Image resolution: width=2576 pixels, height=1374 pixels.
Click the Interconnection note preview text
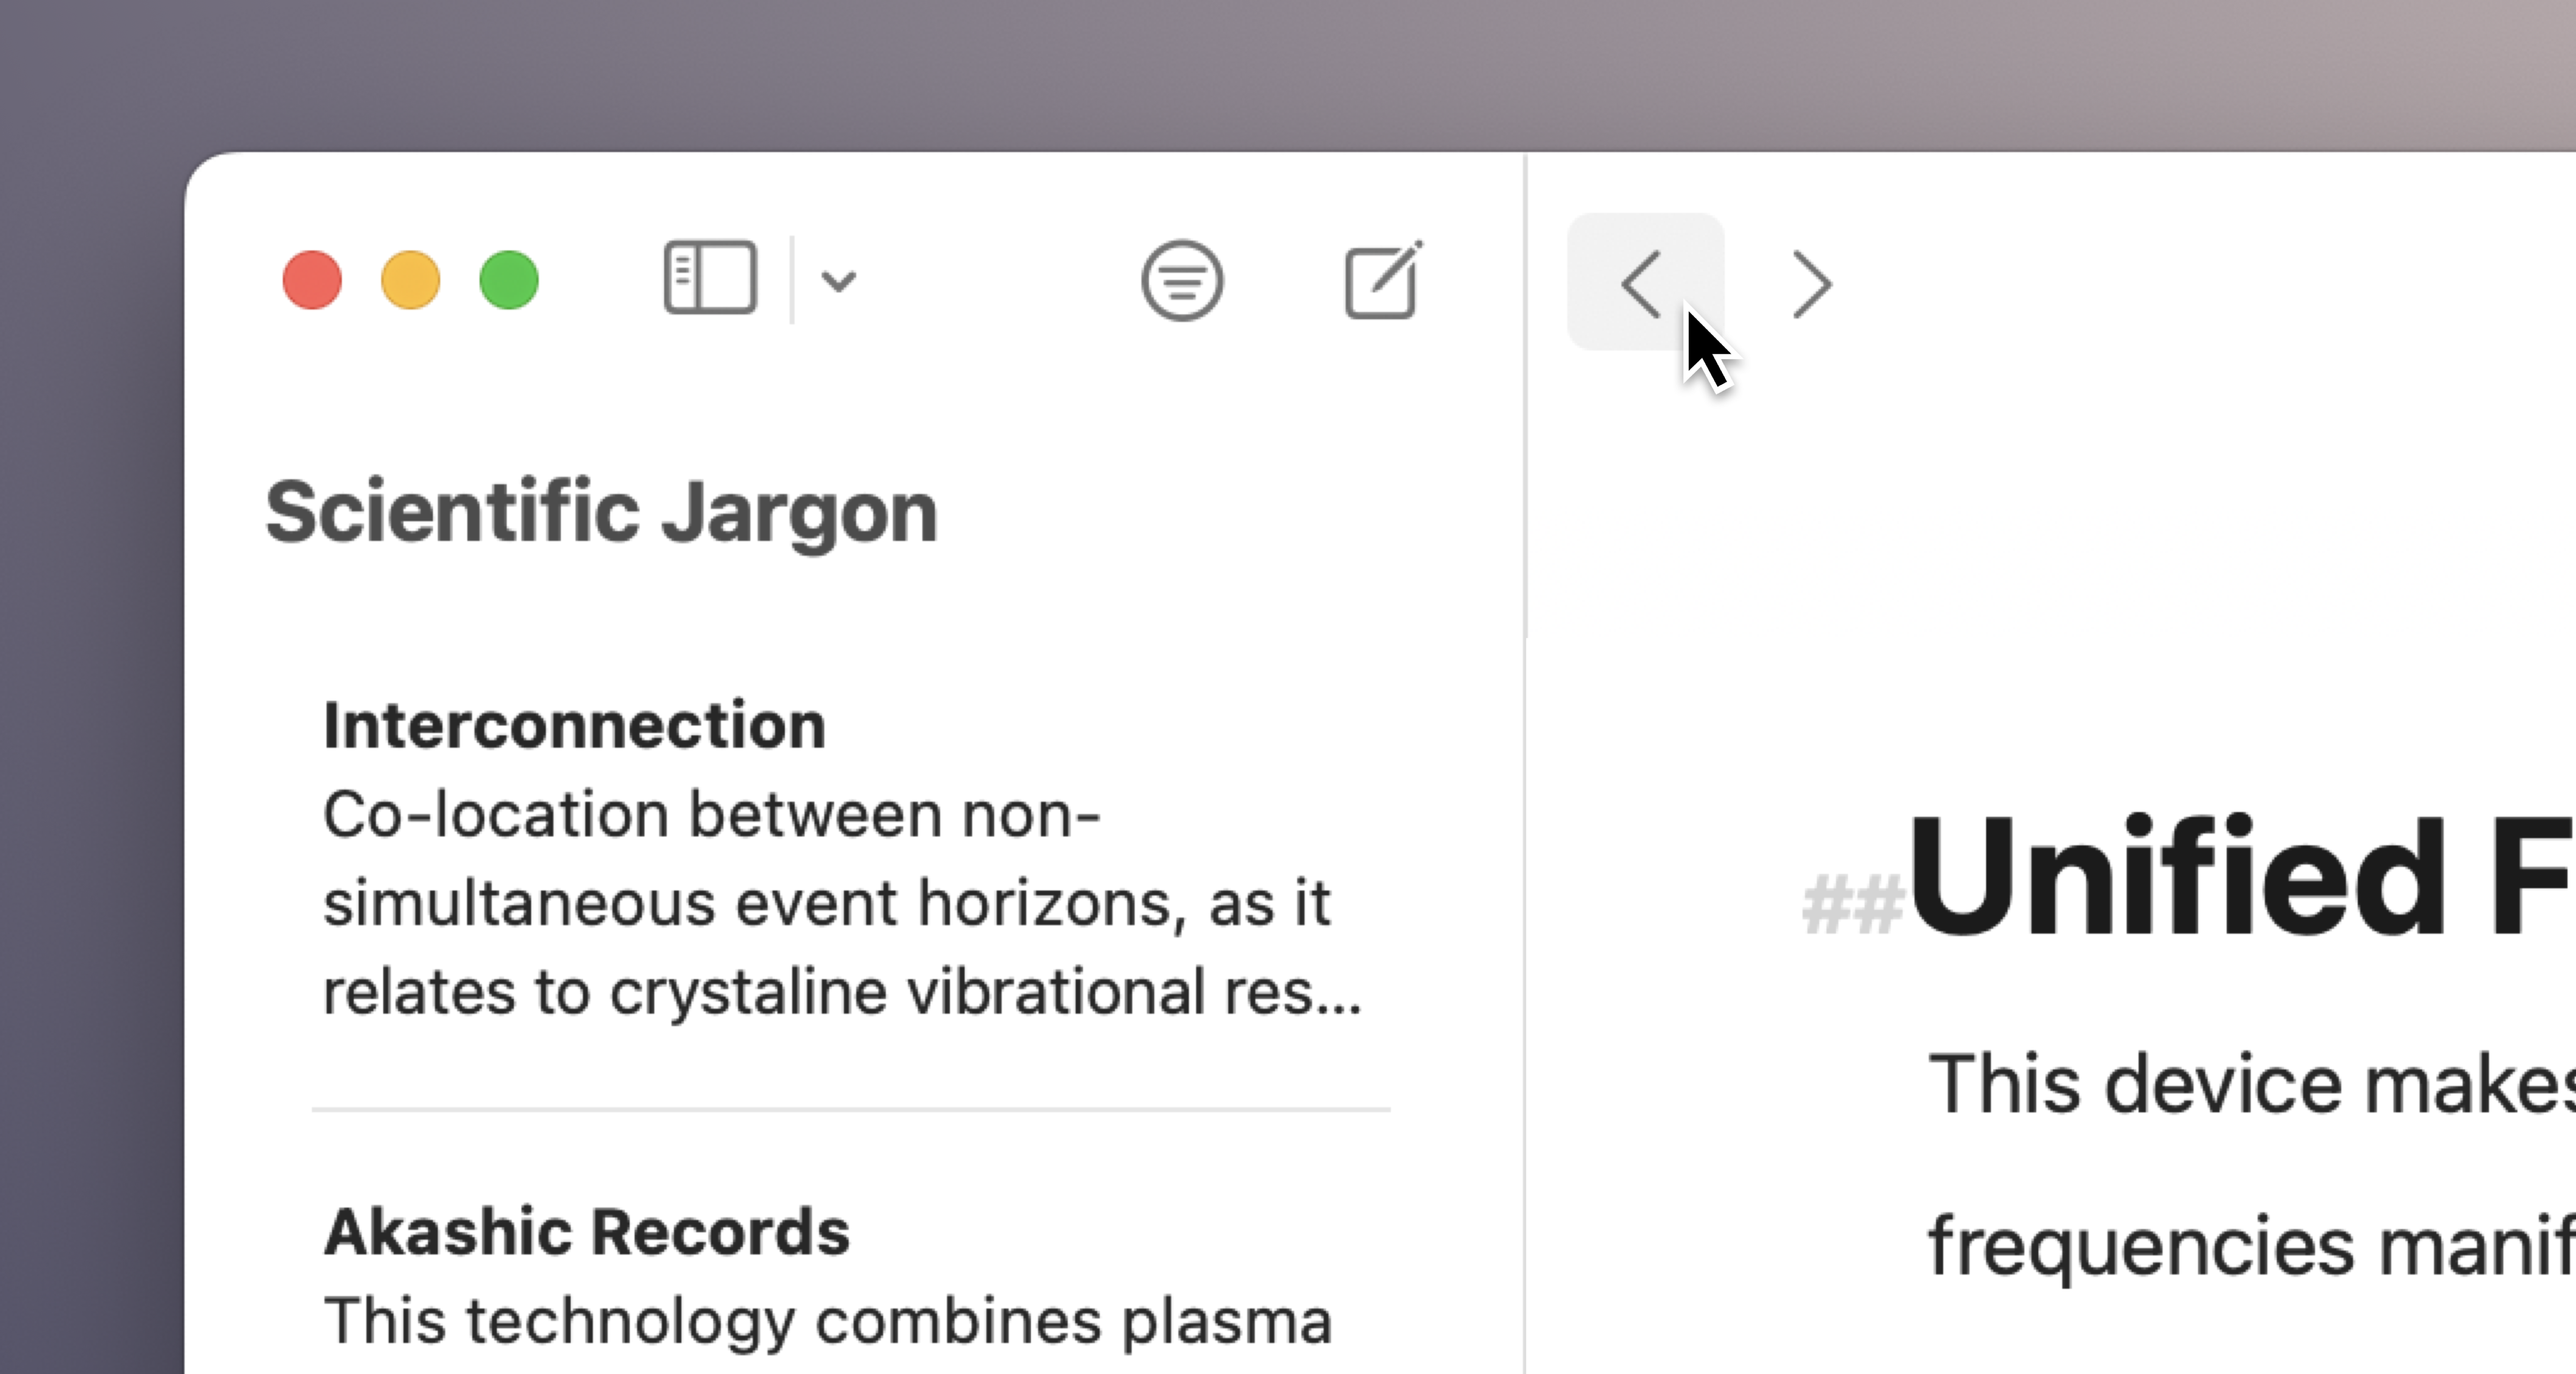842,903
